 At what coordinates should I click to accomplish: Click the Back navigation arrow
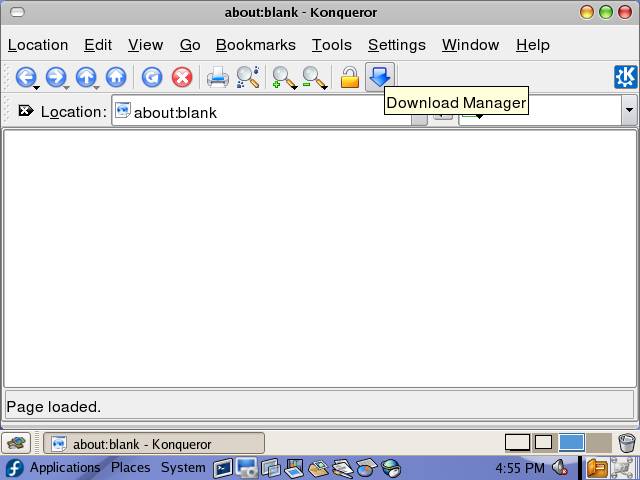[x=25, y=77]
